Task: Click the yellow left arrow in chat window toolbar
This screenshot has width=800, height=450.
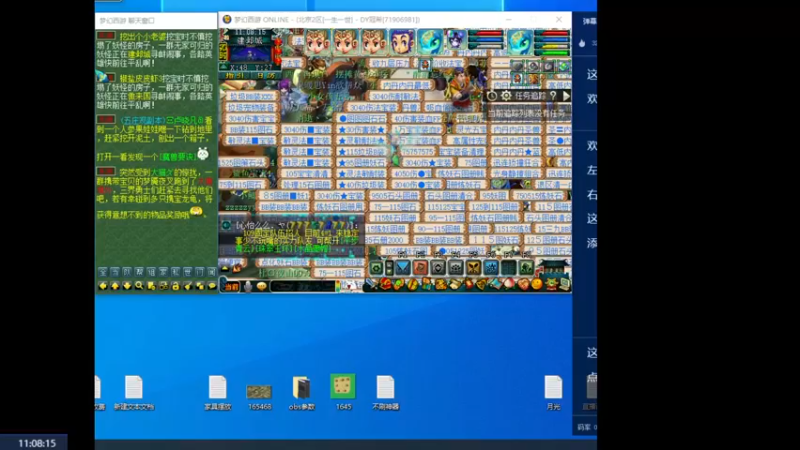Action: point(103,286)
